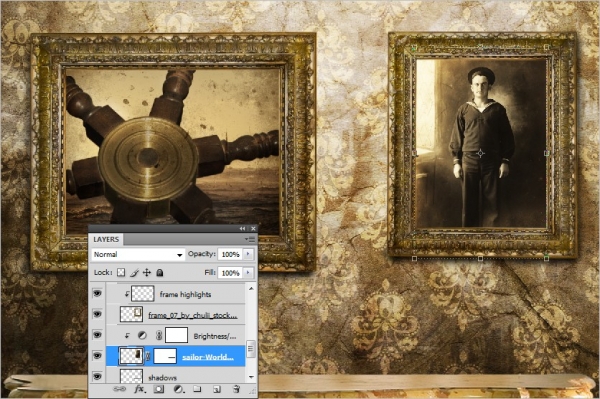
Task: Click the Brightness layer mask thumbnail
Action: 176,335
